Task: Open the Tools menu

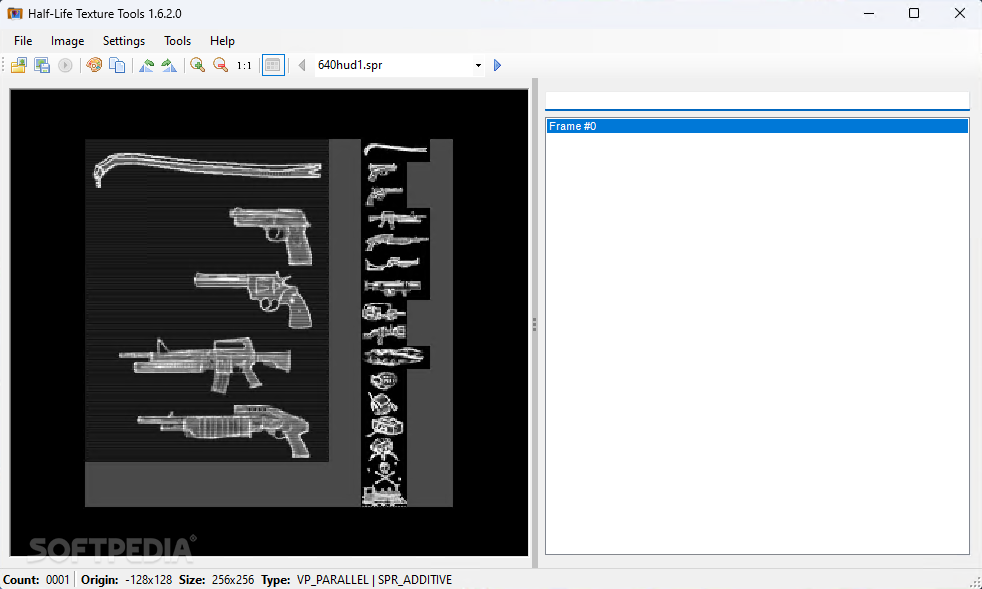Action: point(177,41)
